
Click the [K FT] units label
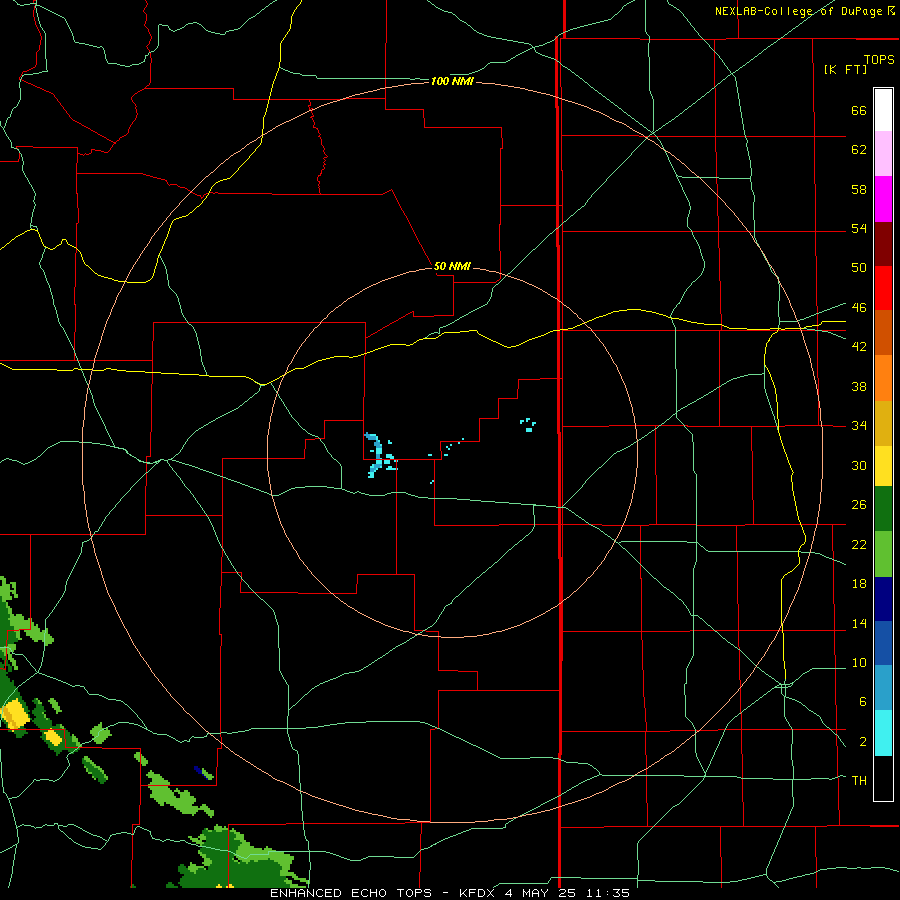click(x=845, y=69)
